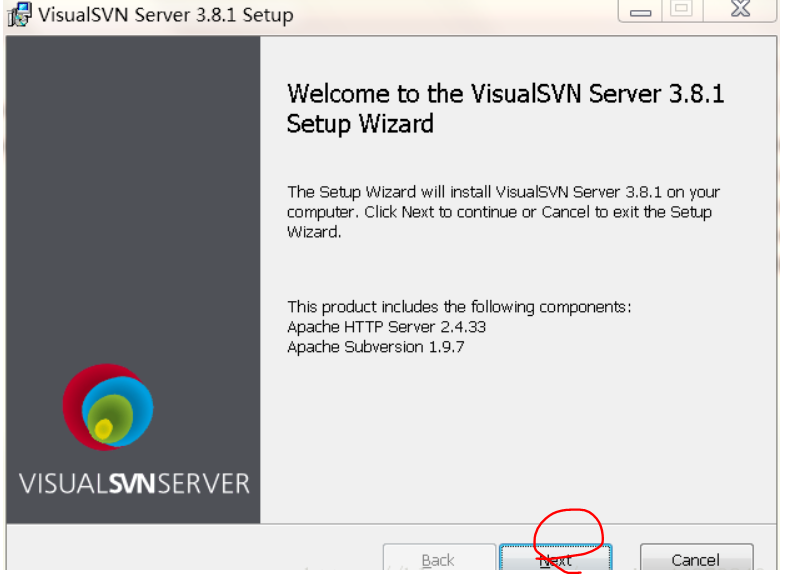Click the Next button to continue setup
This screenshot has width=786, height=574.
point(555,558)
